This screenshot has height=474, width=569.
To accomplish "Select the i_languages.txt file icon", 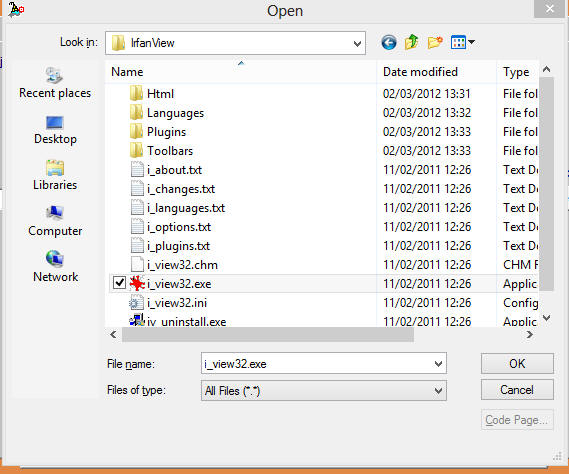I will (137, 207).
